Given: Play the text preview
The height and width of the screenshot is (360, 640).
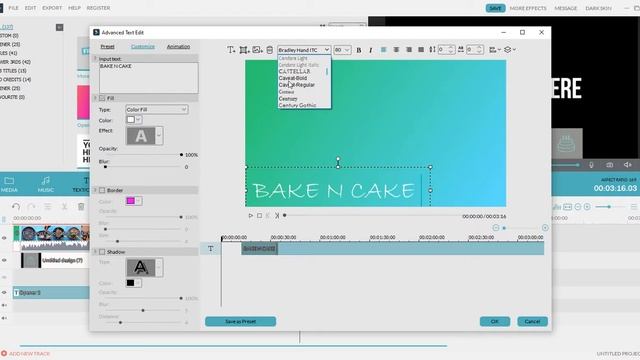Looking at the screenshot, I should (x=251, y=216).
